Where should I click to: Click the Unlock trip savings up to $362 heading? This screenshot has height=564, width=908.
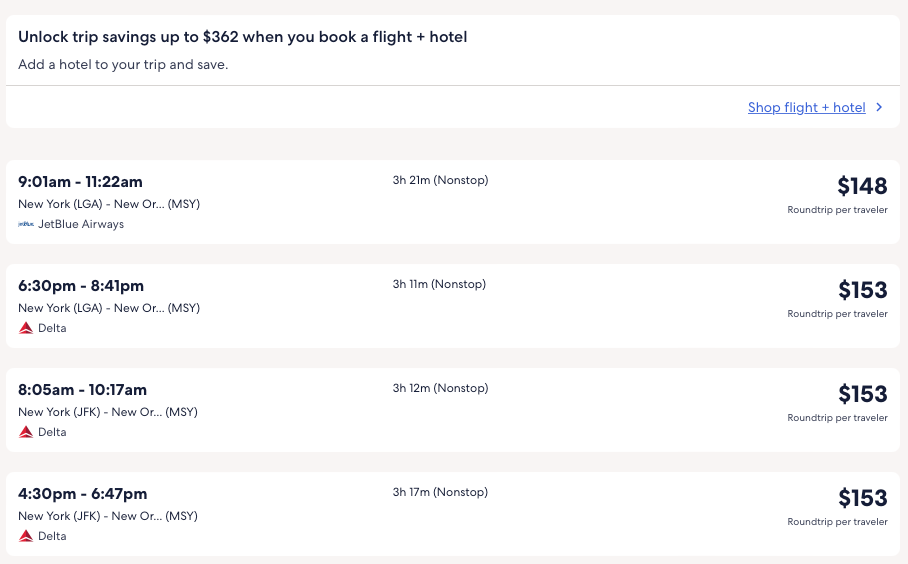click(243, 37)
